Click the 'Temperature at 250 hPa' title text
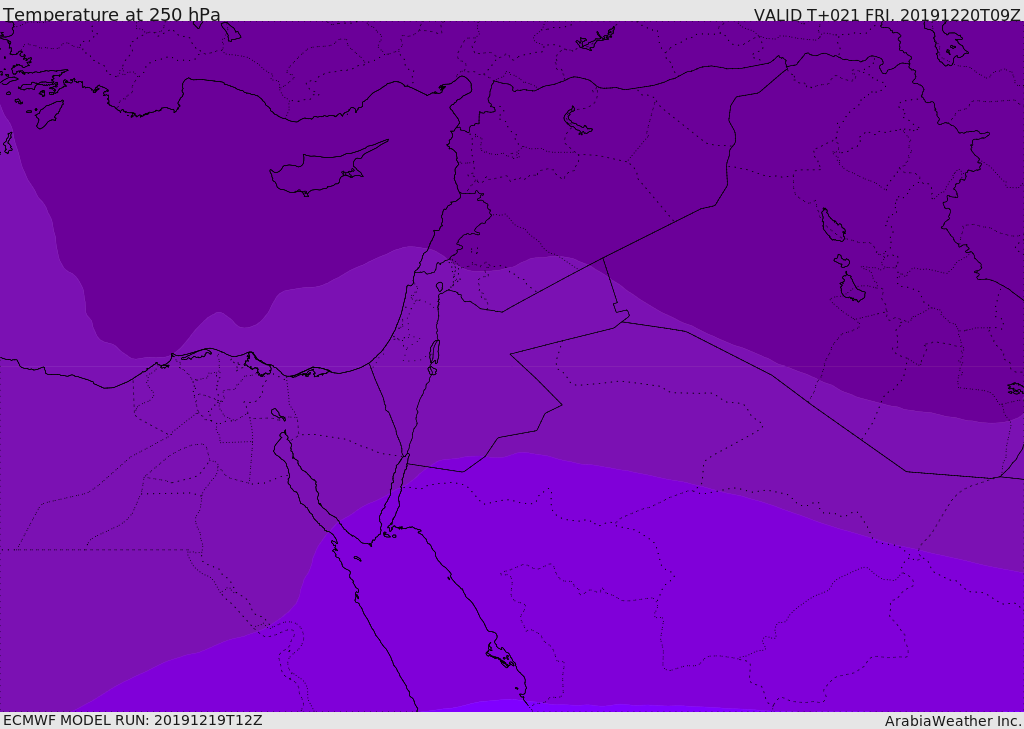Viewport: 1024px width, 729px height. tap(112, 14)
